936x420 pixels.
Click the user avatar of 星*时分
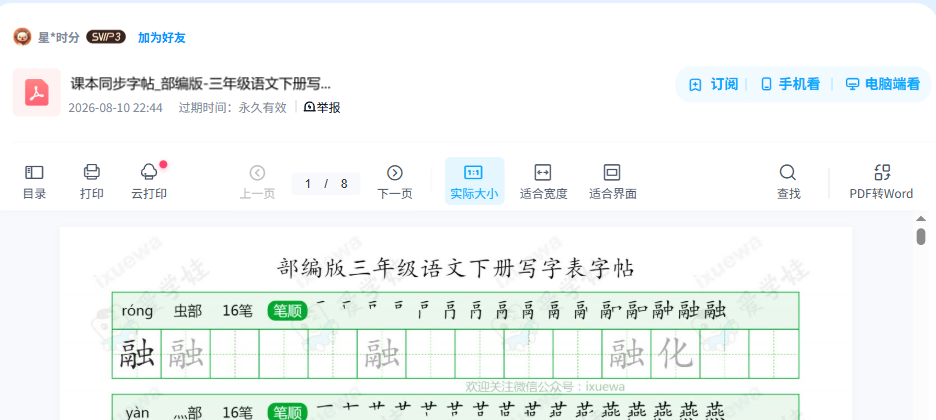22,37
